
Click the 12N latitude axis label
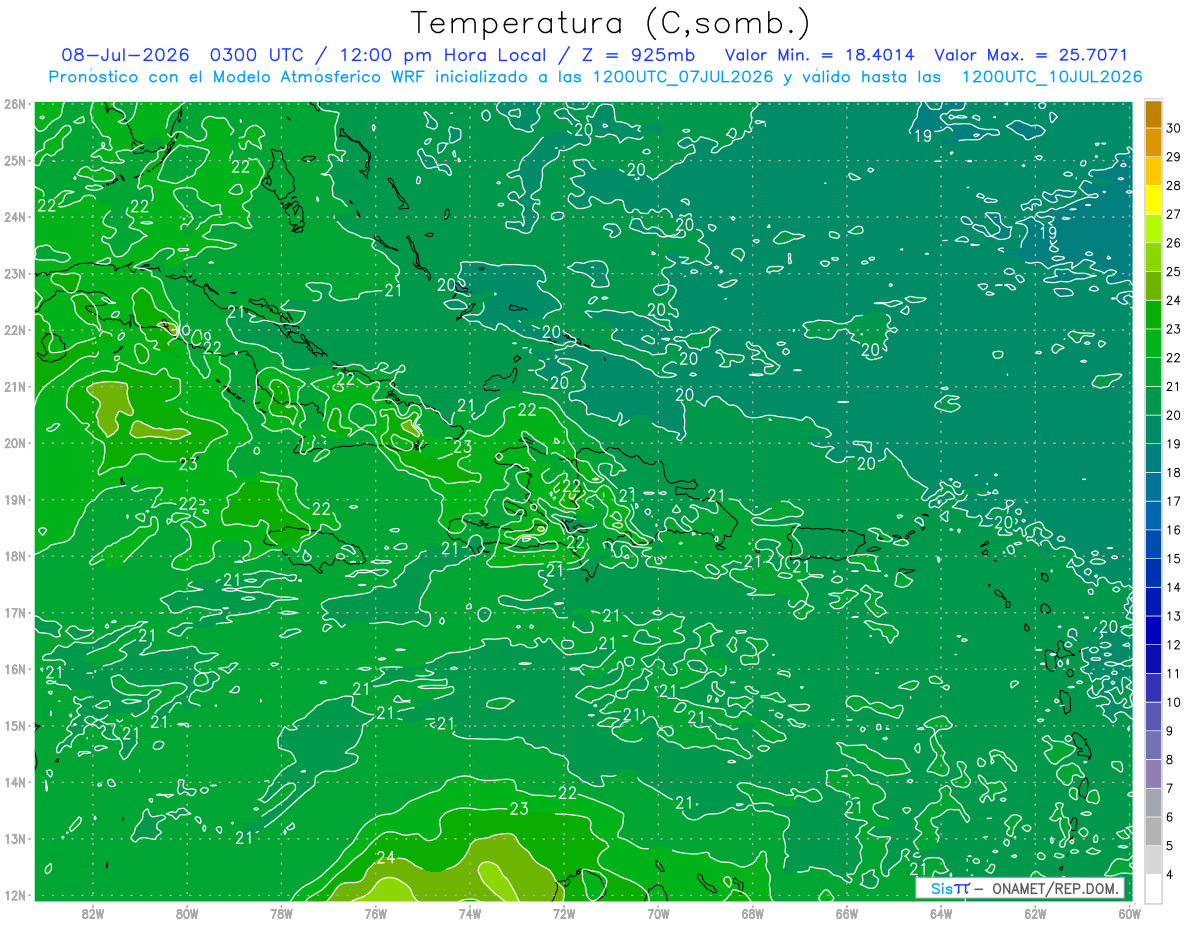point(14,896)
